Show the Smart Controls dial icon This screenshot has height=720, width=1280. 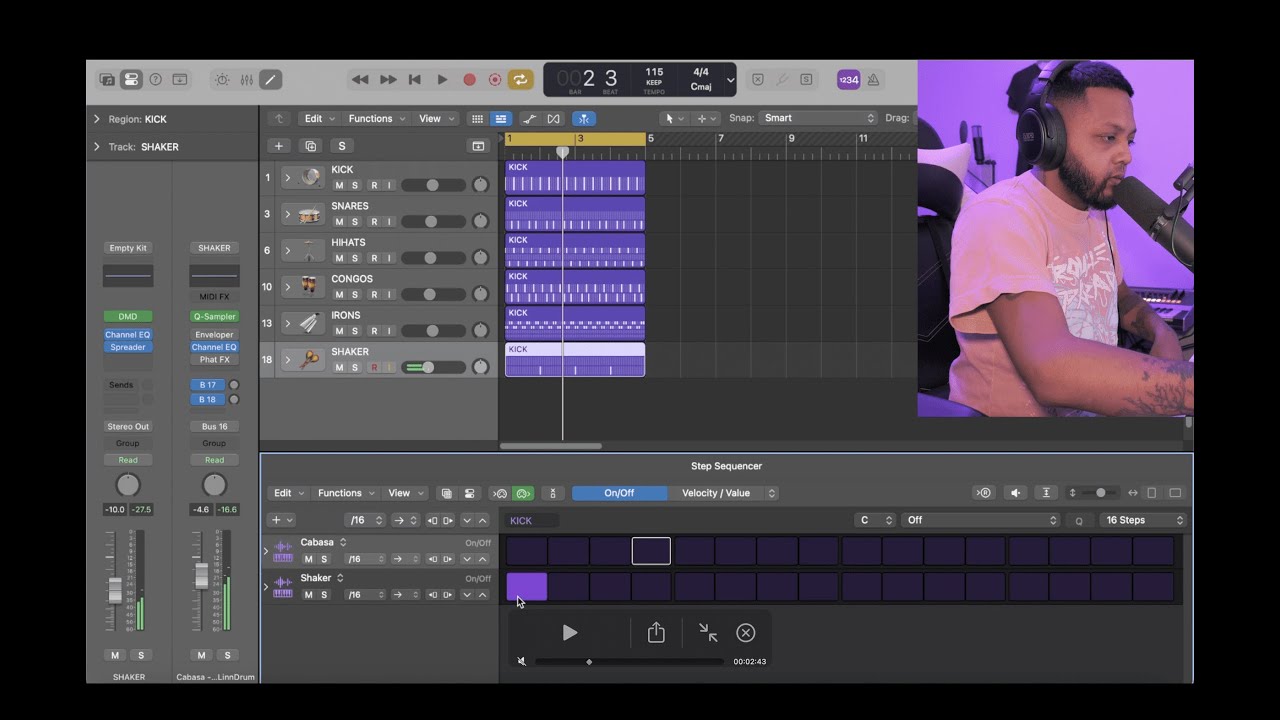(x=222, y=80)
